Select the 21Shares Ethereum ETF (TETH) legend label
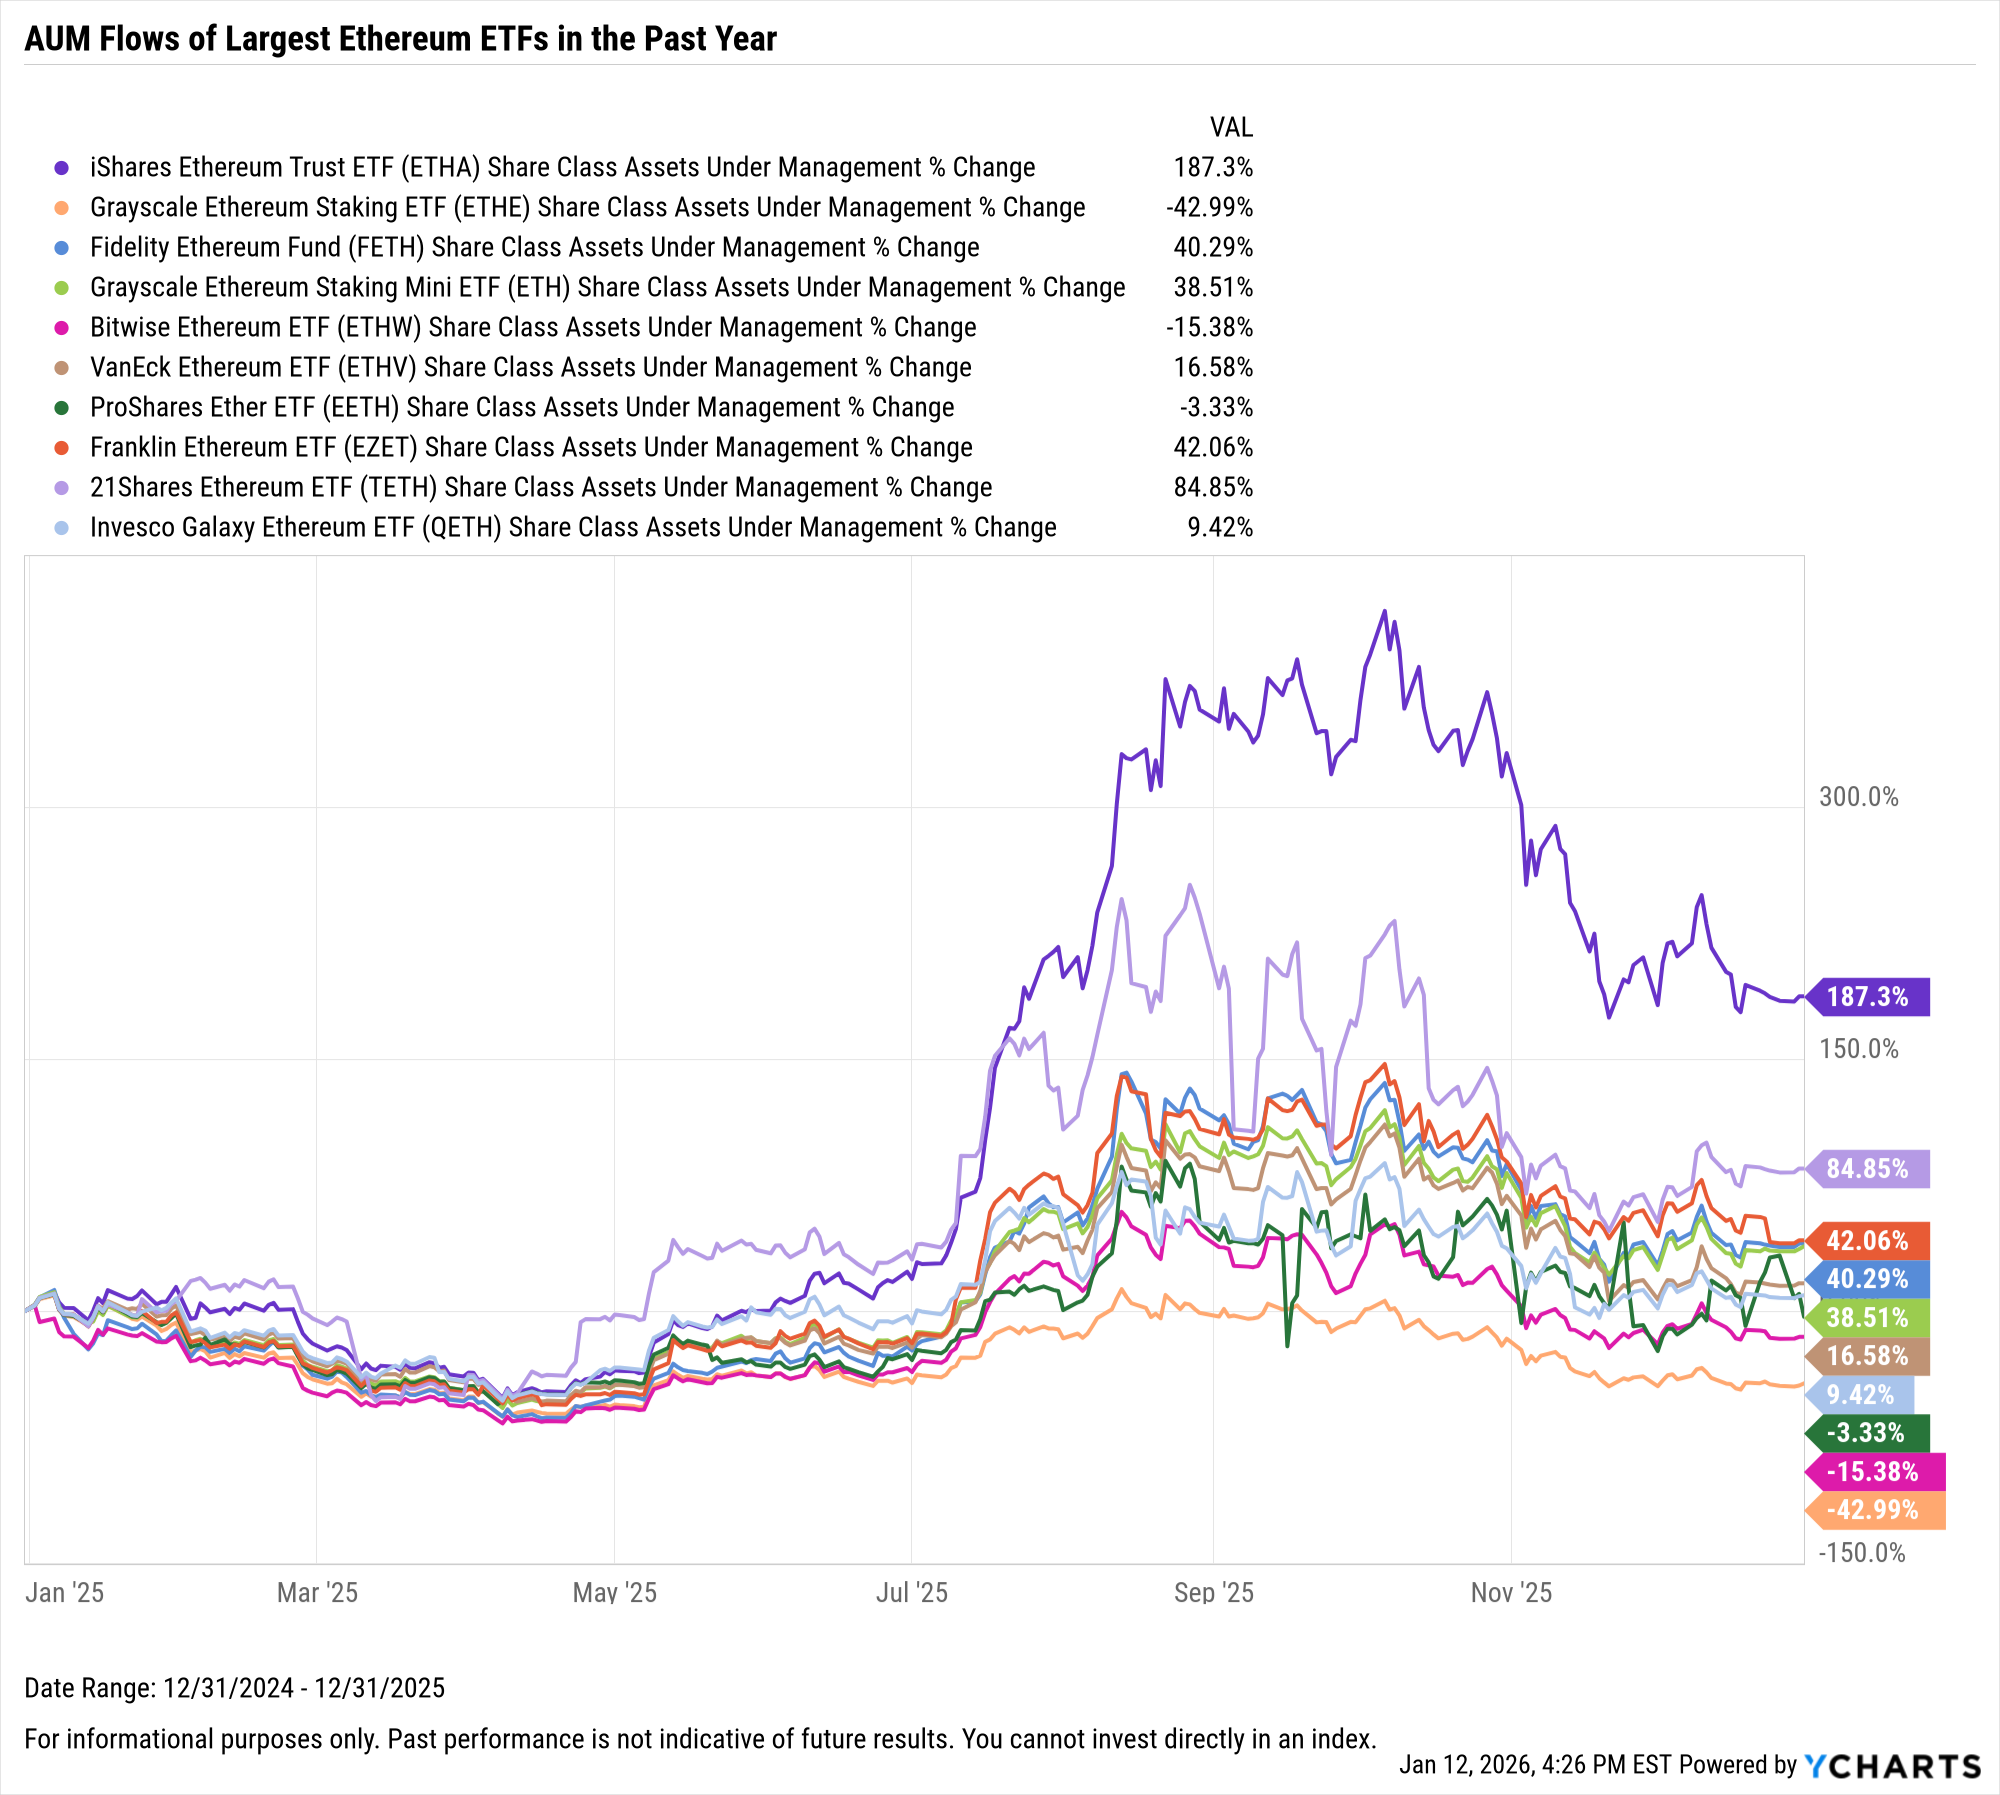 [x=541, y=488]
